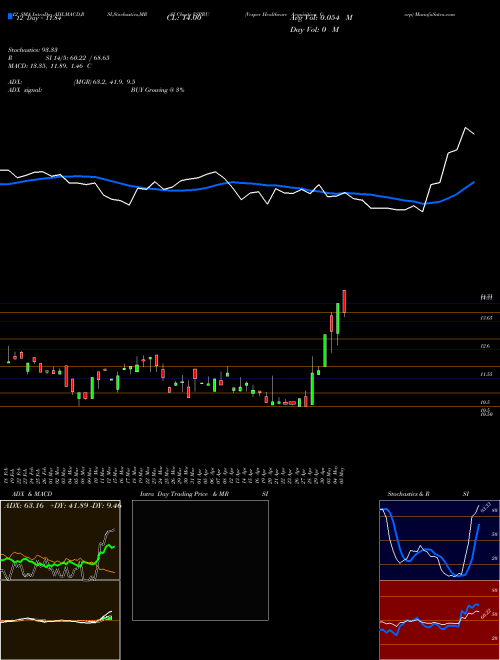Click the empty intraday trading price chart box
Image resolution: width=500 pixels, height=660 pixels.
(x=200, y=560)
